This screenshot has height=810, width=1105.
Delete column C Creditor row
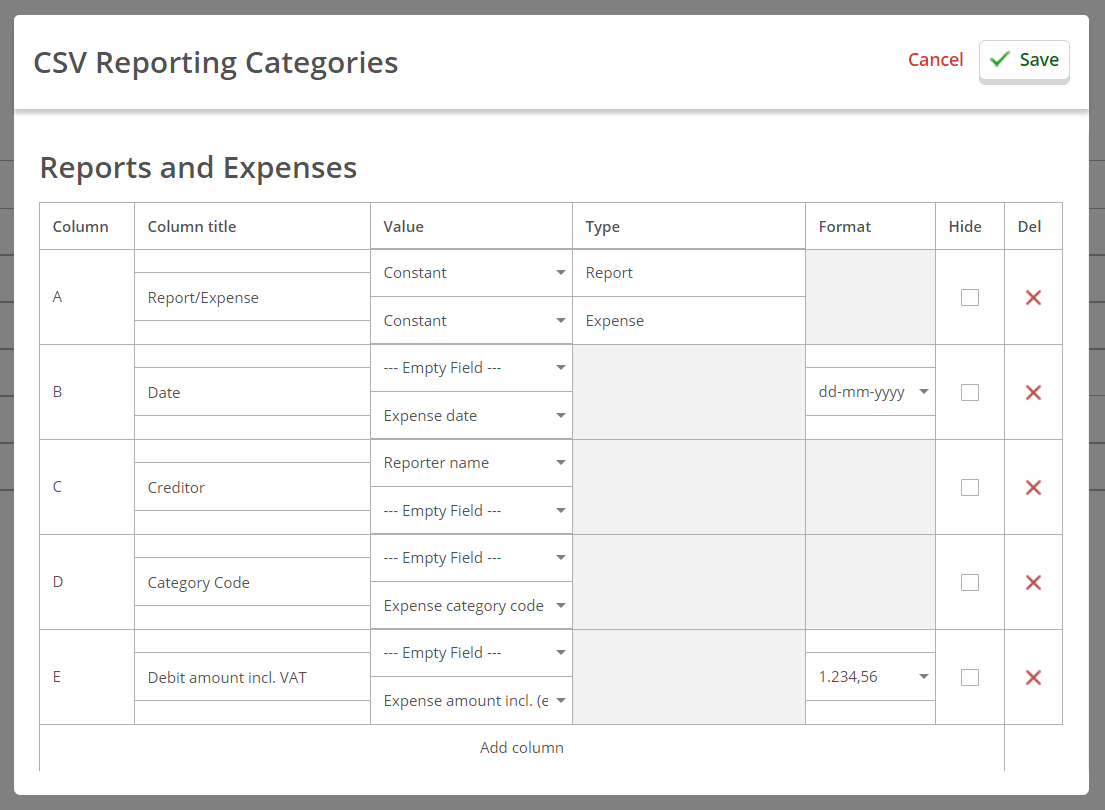coord(1033,488)
